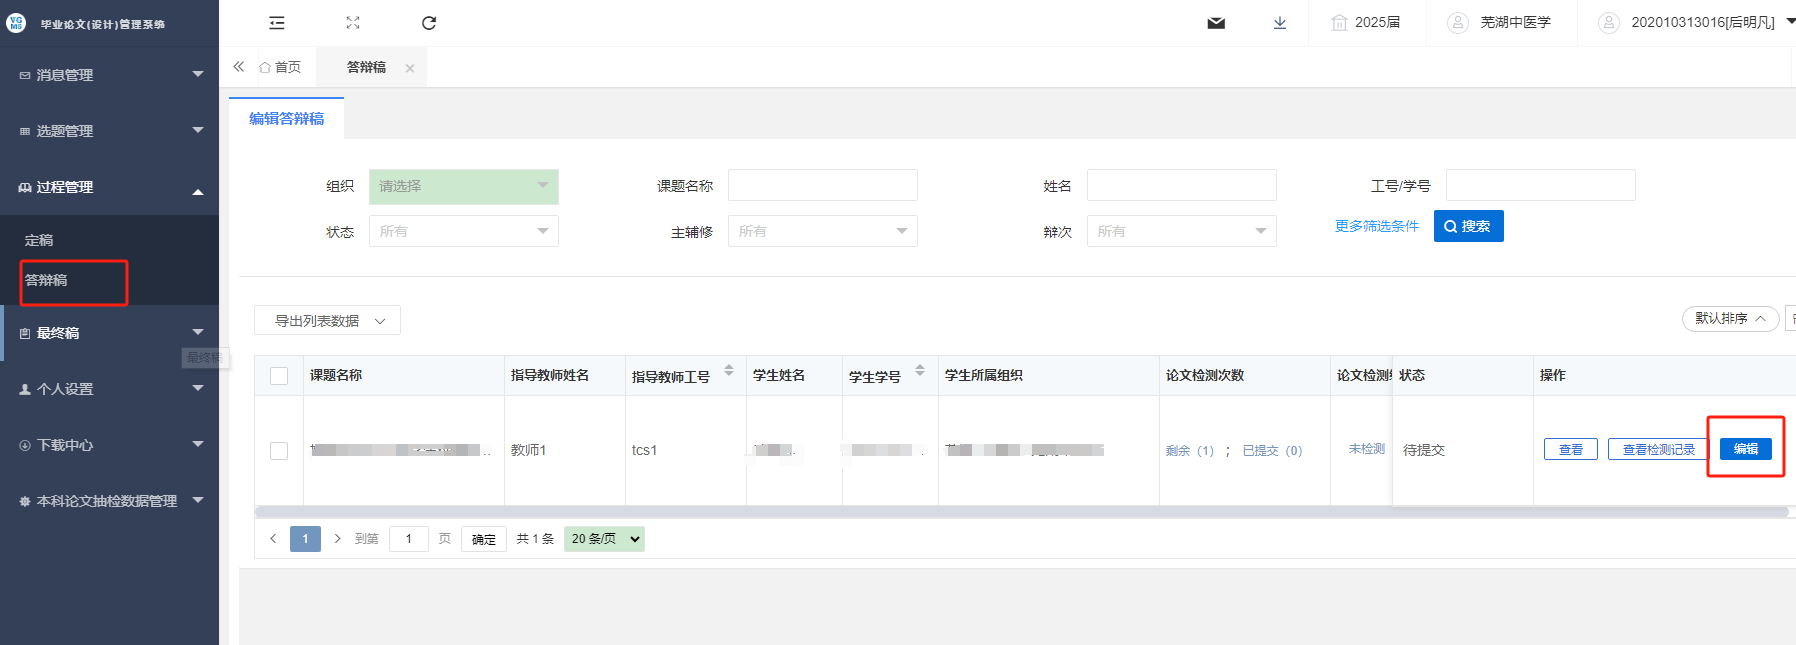Open the mail messages envelope icon
Image resolution: width=1796 pixels, height=645 pixels.
tap(1216, 23)
